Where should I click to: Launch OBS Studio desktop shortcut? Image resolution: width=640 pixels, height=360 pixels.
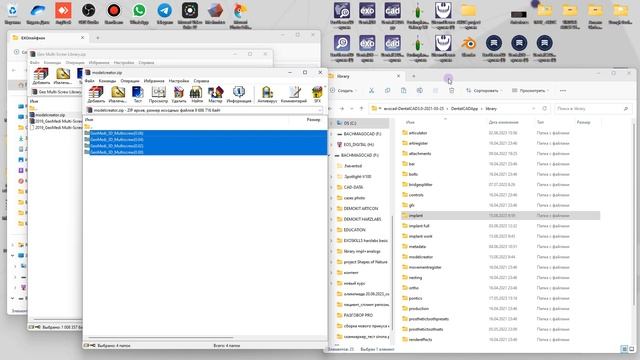pyautogui.click(x=88, y=14)
